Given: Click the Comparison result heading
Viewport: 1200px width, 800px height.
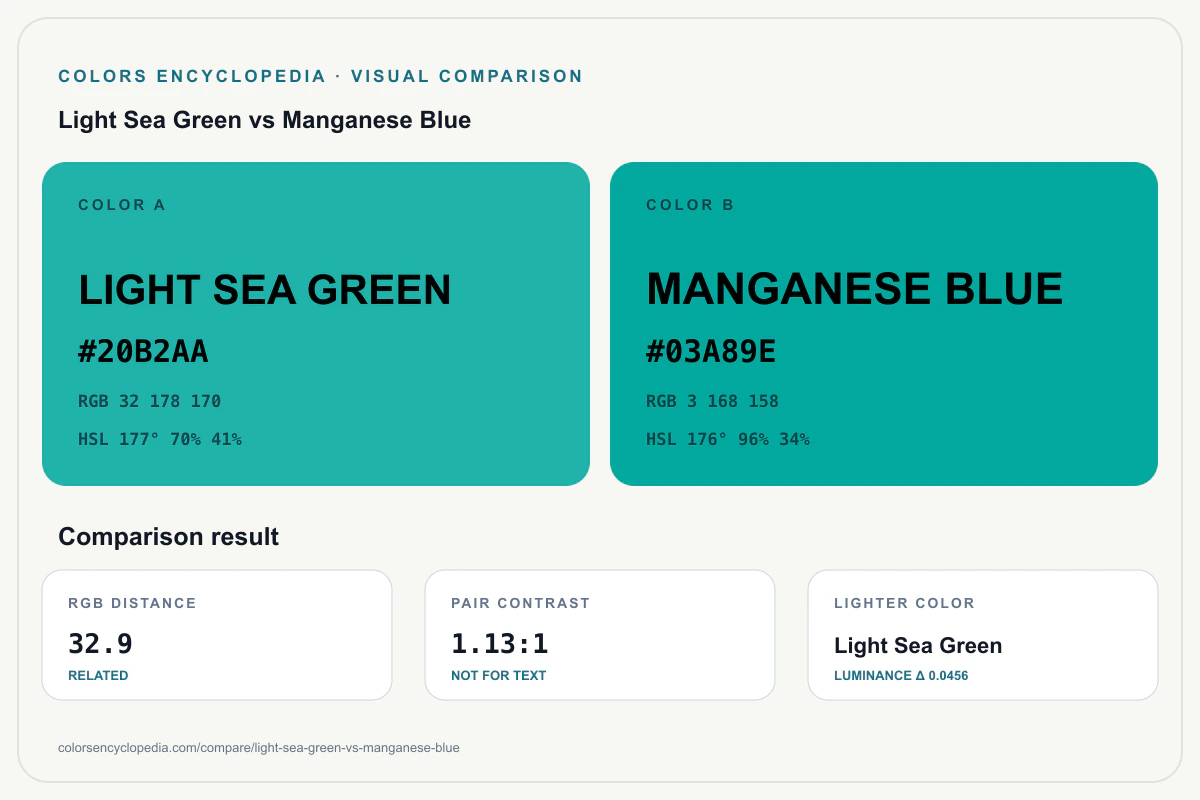Looking at the screenshot, I should pos(169,537).
